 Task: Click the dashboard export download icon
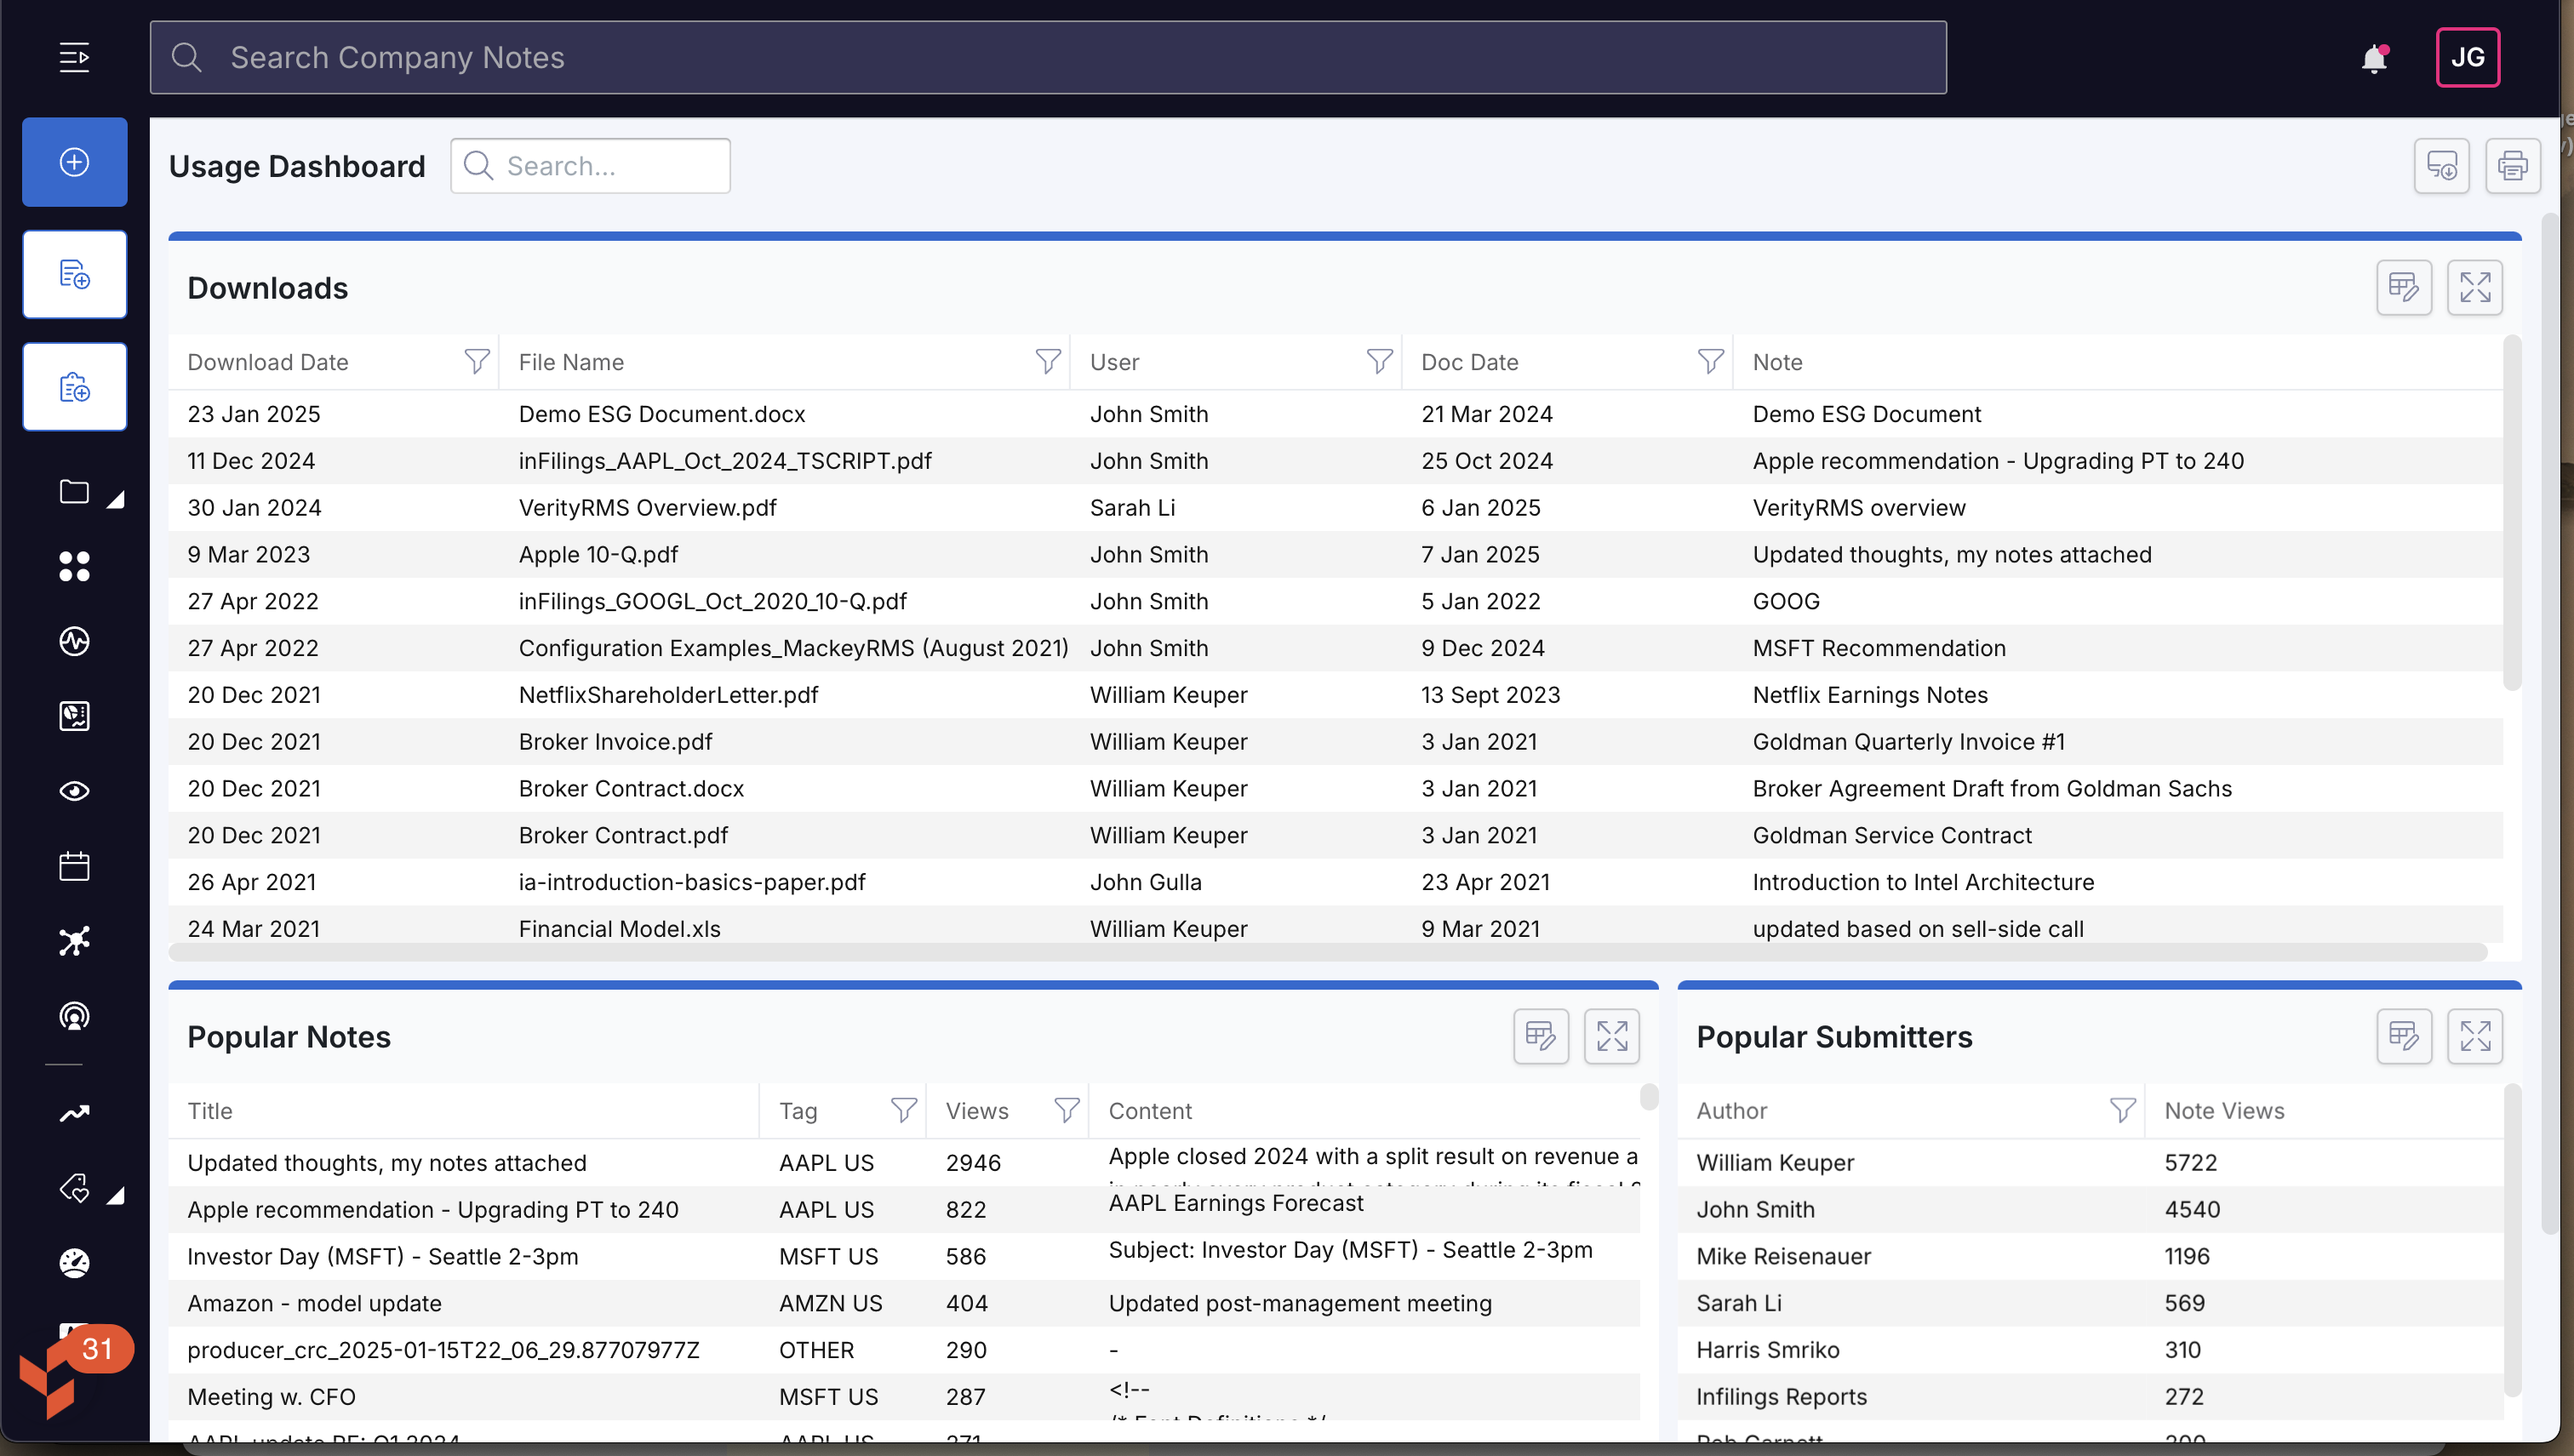click(2441, 166)
